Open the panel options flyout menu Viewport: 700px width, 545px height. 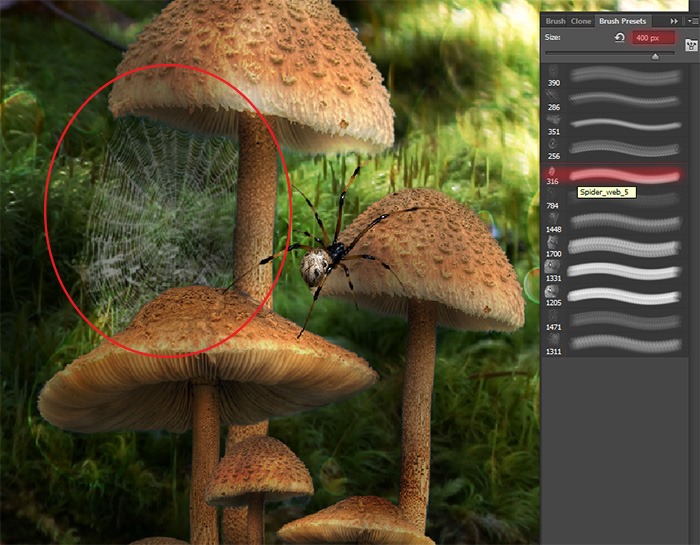tap(693, 21)
